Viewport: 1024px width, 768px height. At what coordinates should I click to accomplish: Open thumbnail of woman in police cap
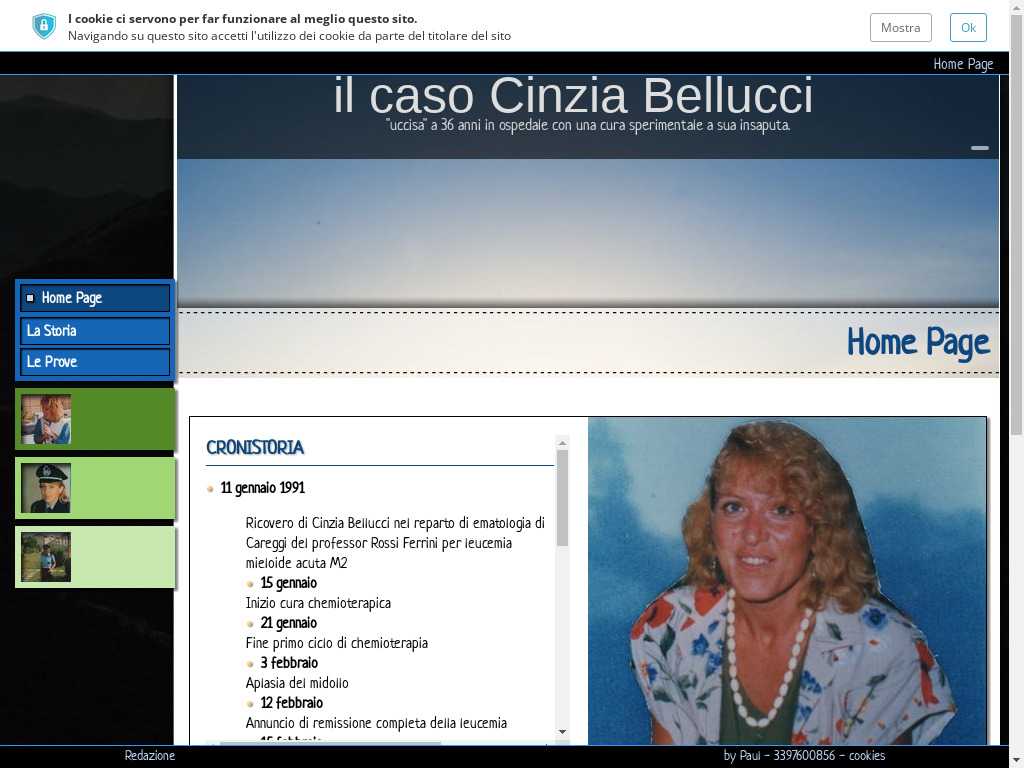(x=46, y=488)
